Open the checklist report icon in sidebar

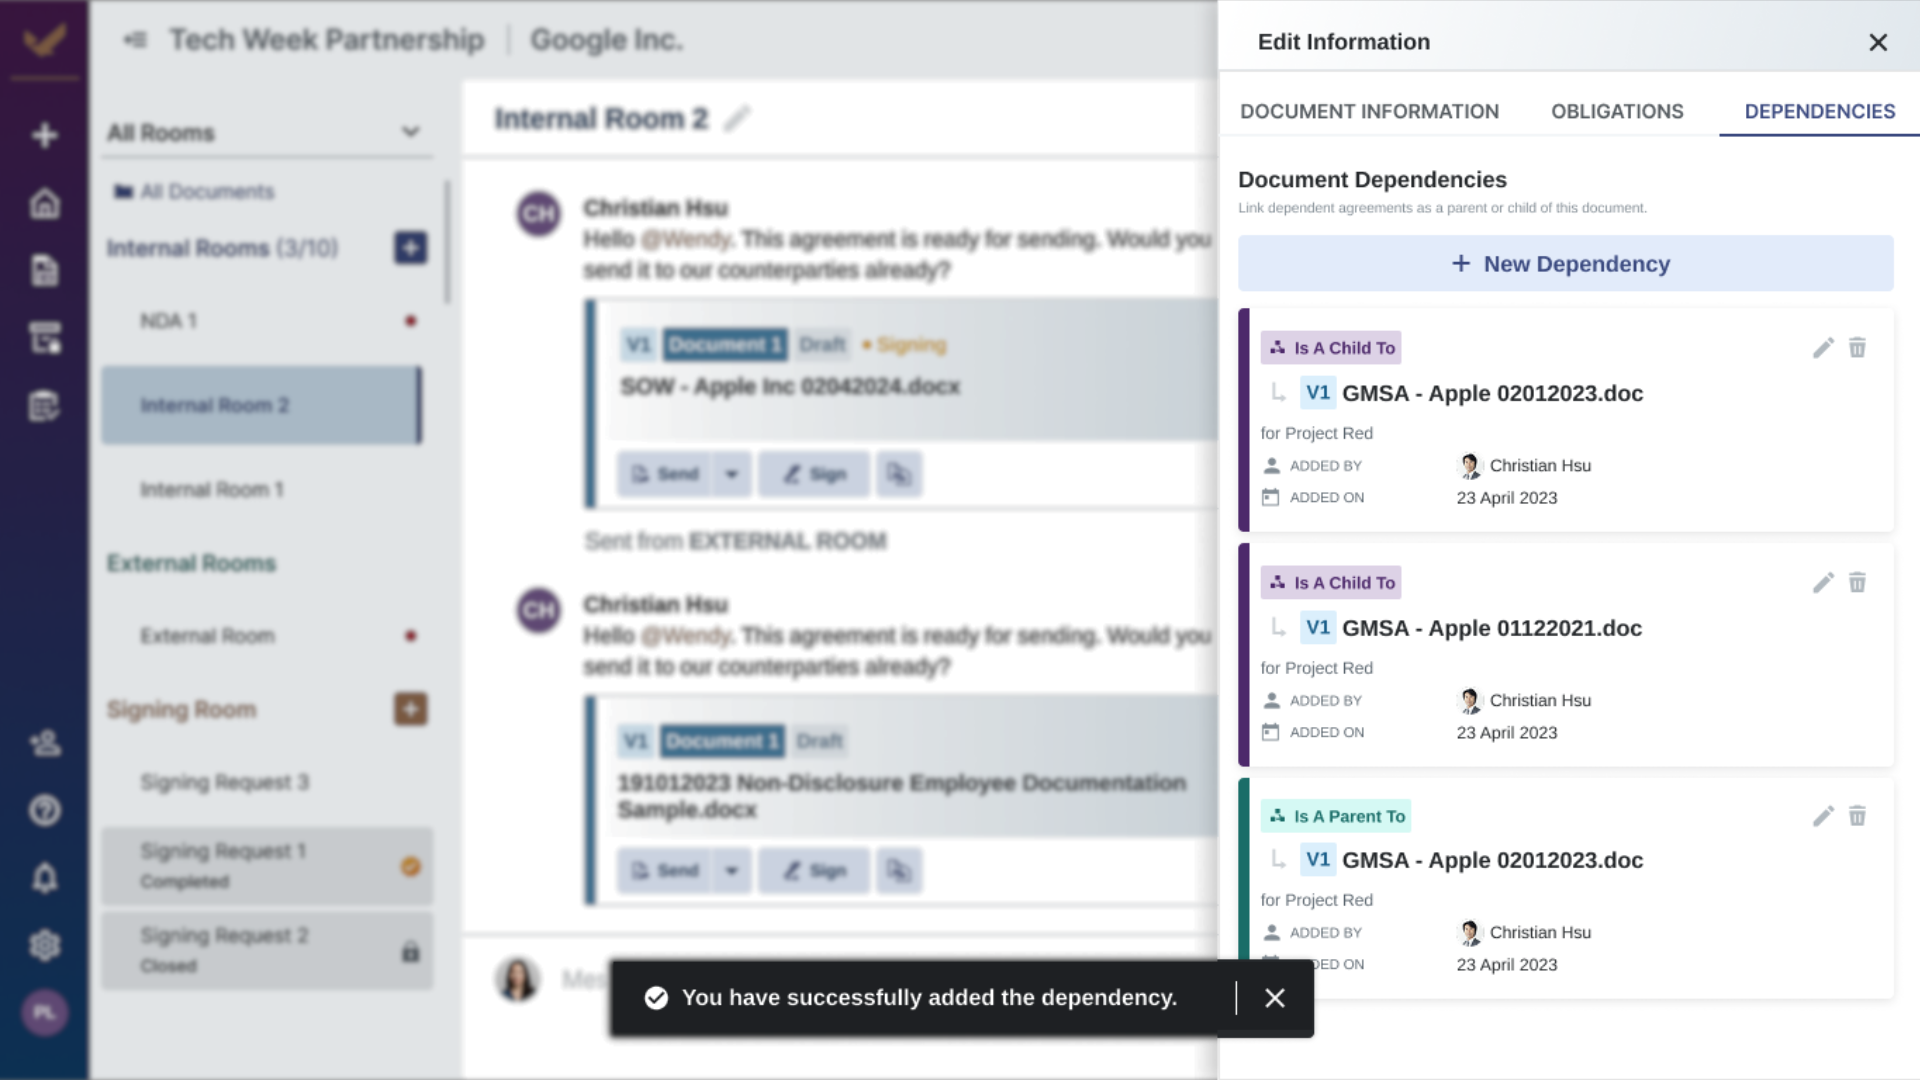[x=44, y=406]
